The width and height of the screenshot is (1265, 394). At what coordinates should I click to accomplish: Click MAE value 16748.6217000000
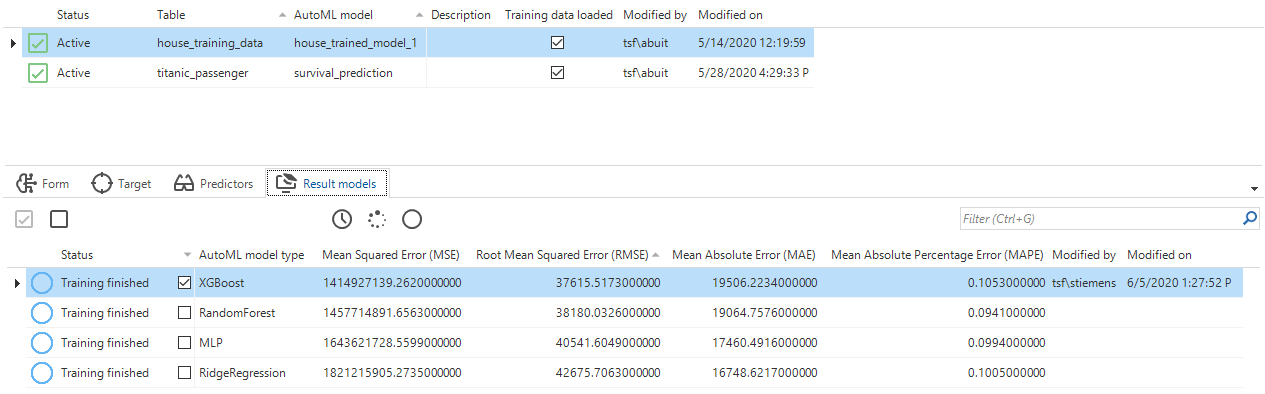click(765, 373)
